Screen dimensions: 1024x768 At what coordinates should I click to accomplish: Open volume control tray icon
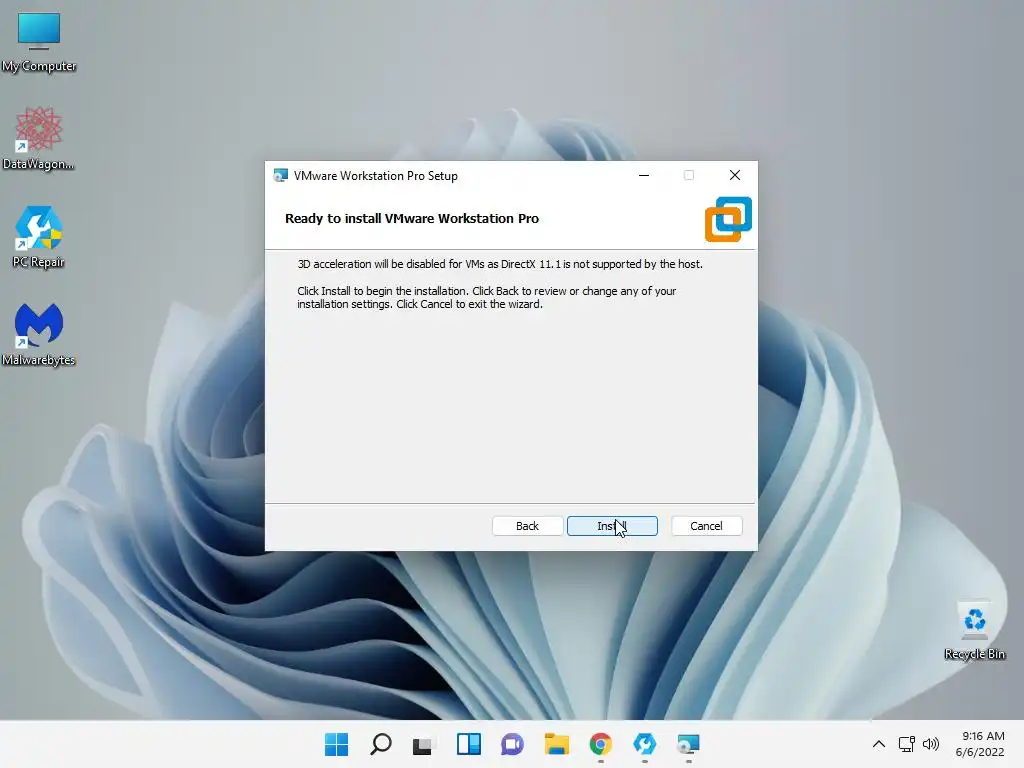pos(931,744)
